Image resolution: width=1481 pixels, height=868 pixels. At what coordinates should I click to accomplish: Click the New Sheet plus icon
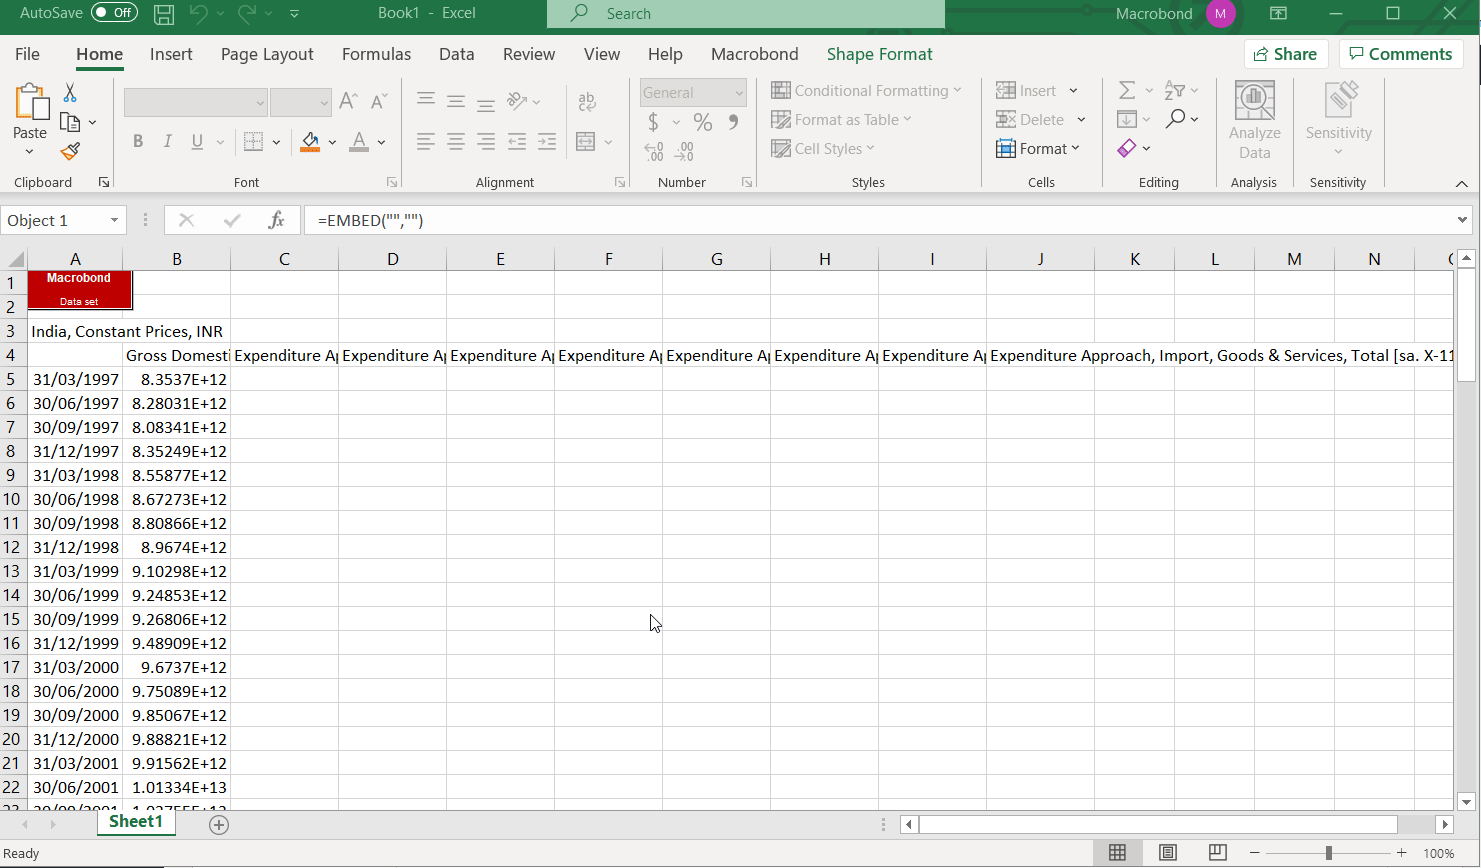[x=219, y=825]
